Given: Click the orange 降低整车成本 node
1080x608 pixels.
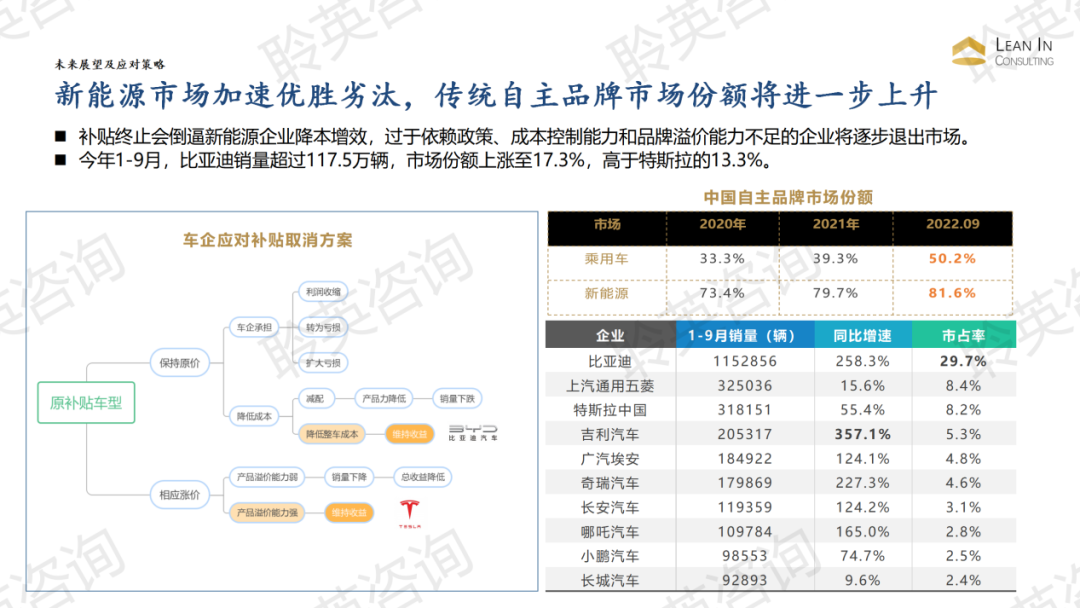Looking at the screenshot, I should pyautogui.click(x=332, y=434).
